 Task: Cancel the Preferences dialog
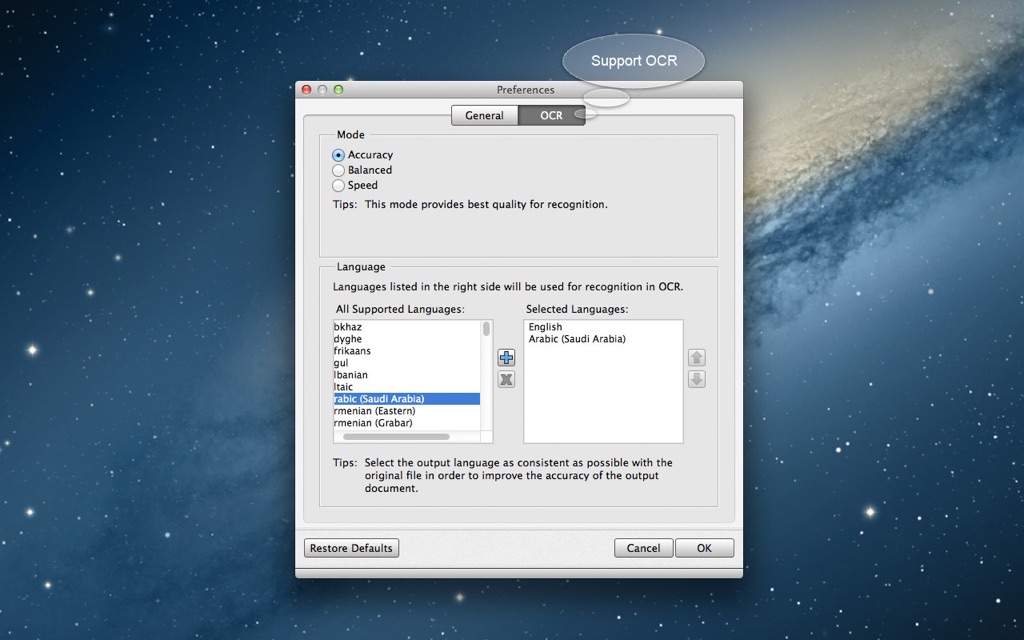point(643,548)
